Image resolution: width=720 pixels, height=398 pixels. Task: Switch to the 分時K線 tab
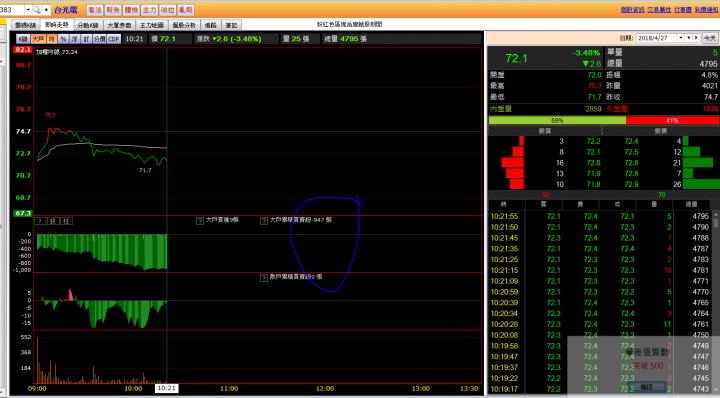click(x=88, y=25)
